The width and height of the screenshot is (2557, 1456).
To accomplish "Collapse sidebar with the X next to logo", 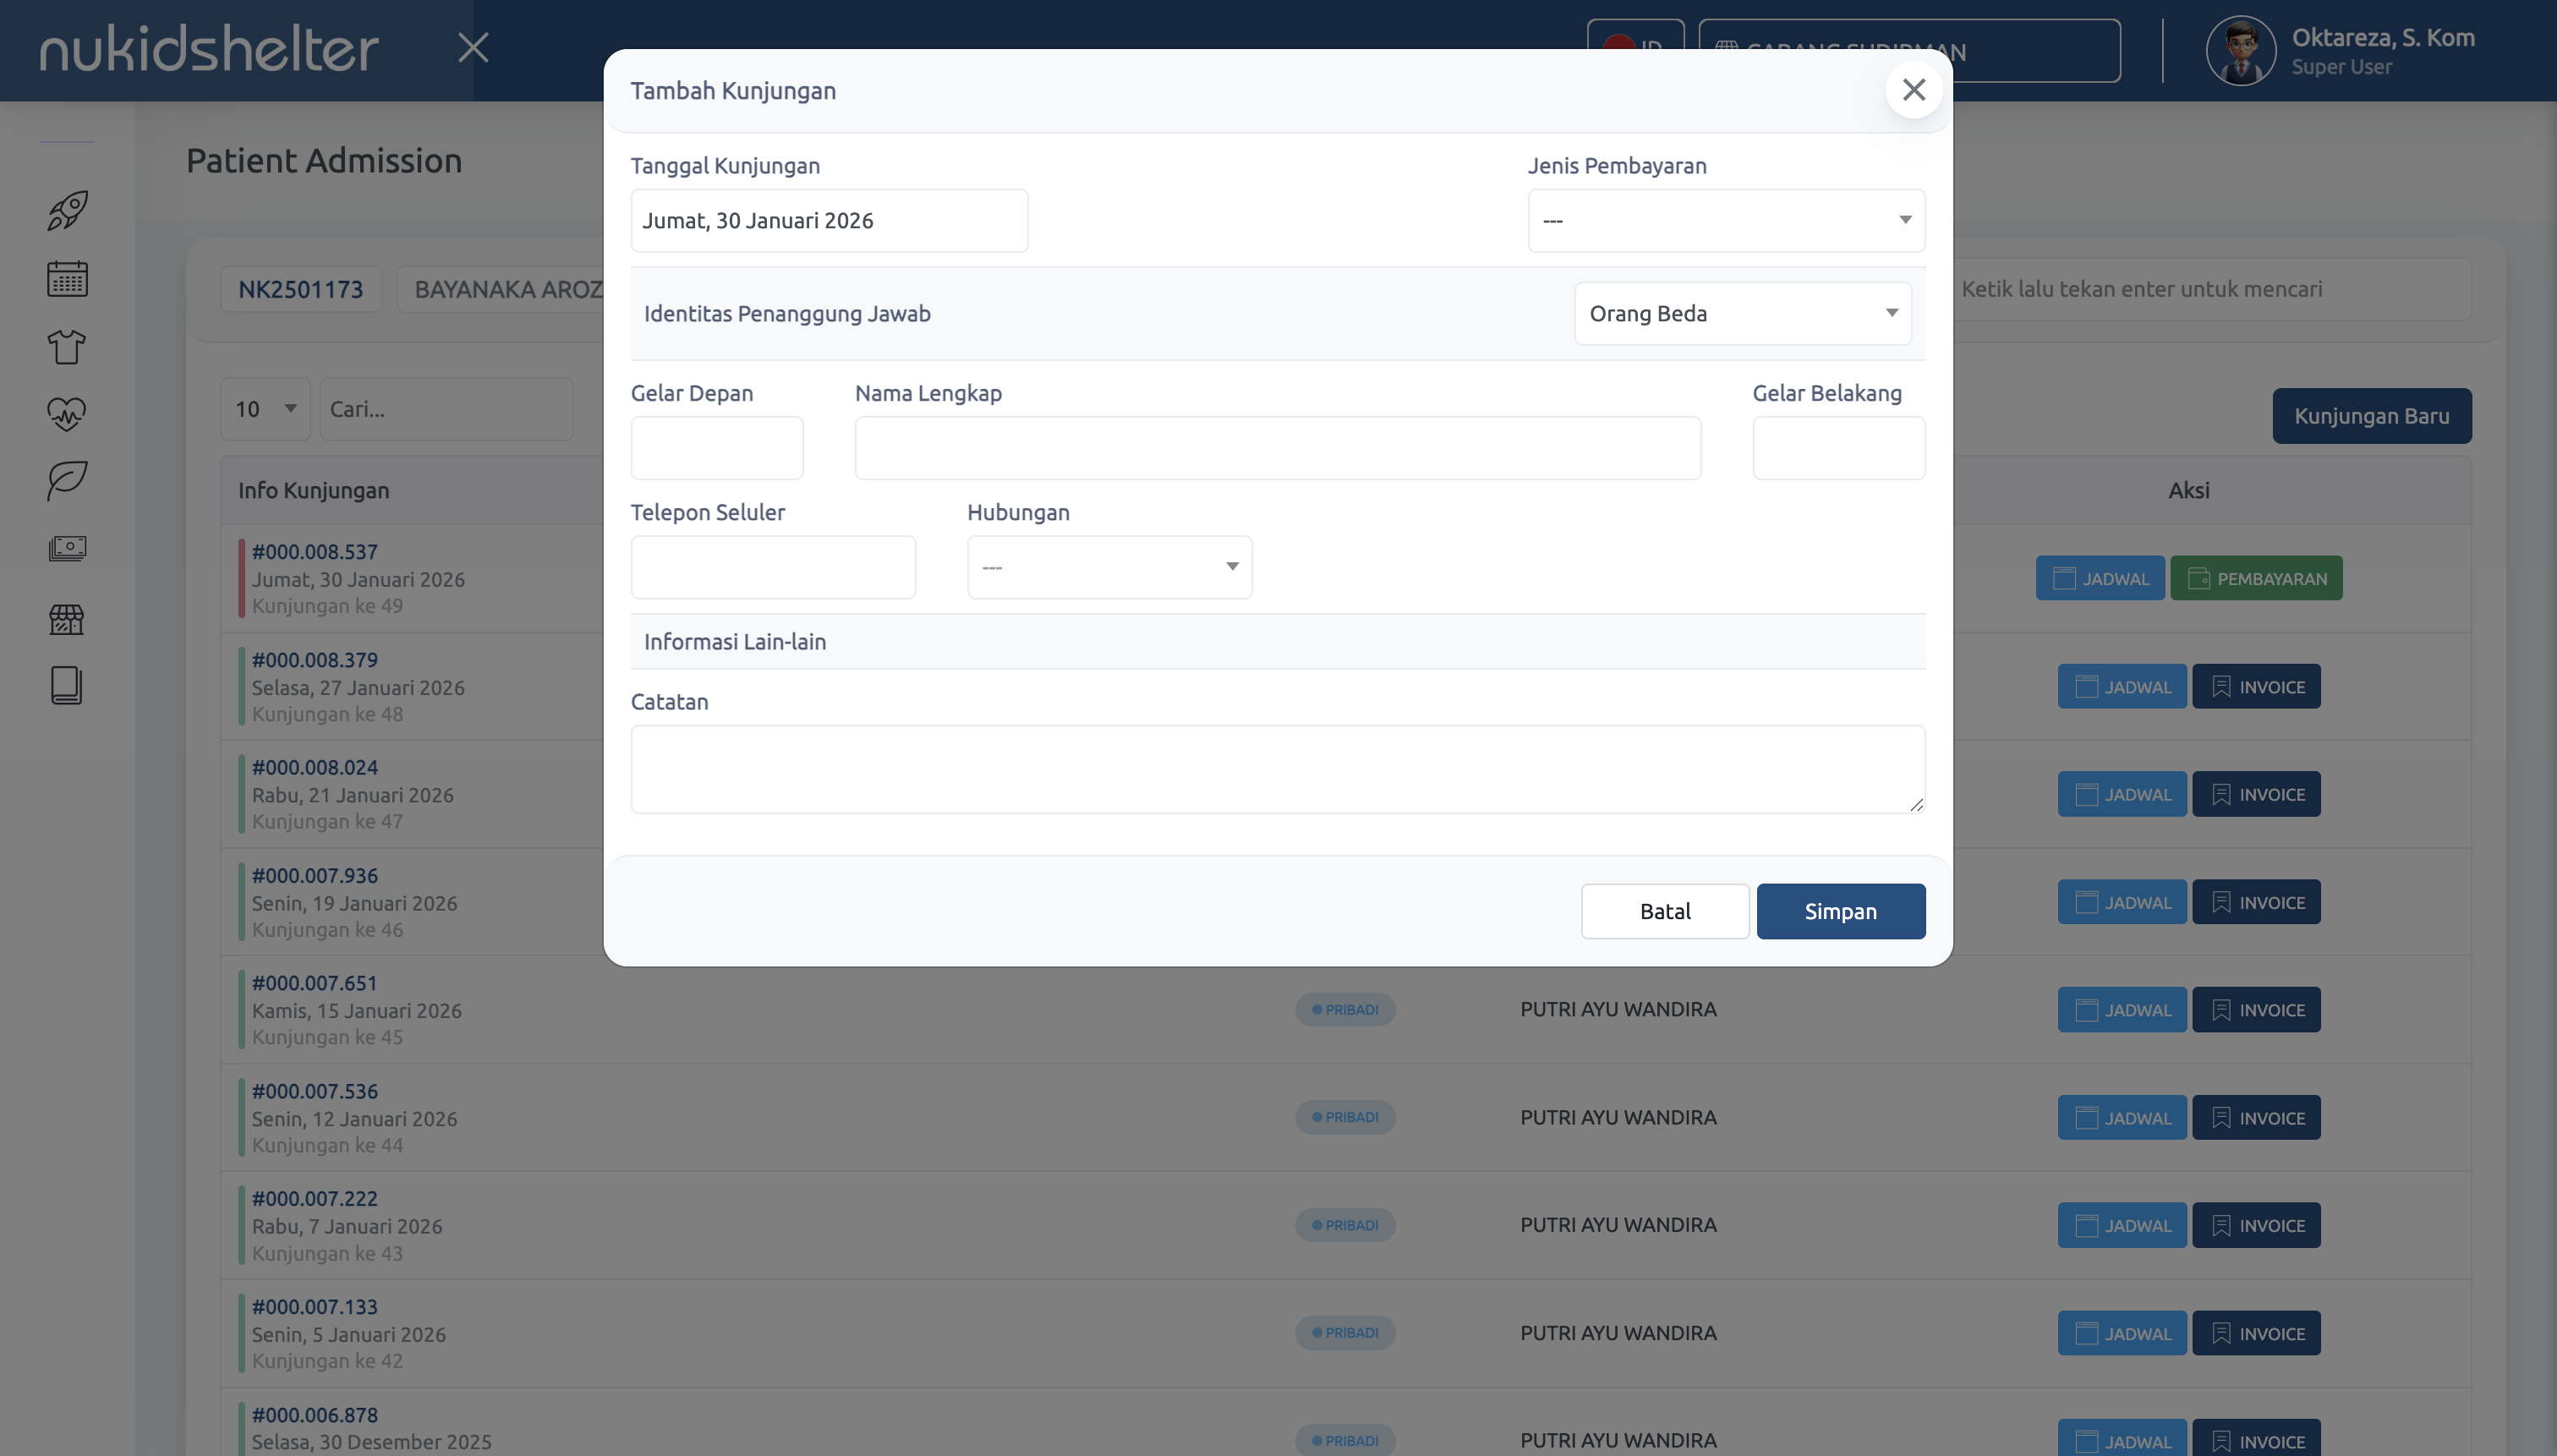I will click(x=473, y=47).
